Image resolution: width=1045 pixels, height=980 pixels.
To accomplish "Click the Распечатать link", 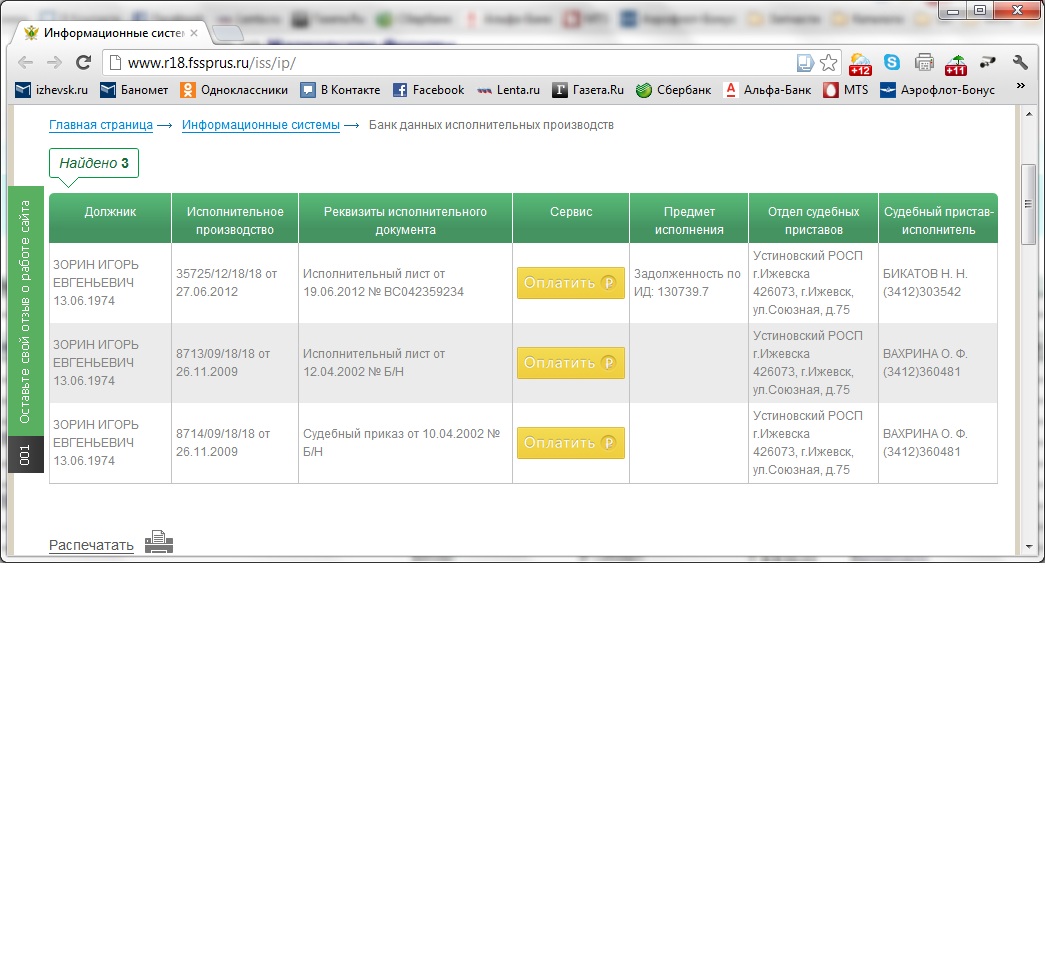I will (91, 545).
